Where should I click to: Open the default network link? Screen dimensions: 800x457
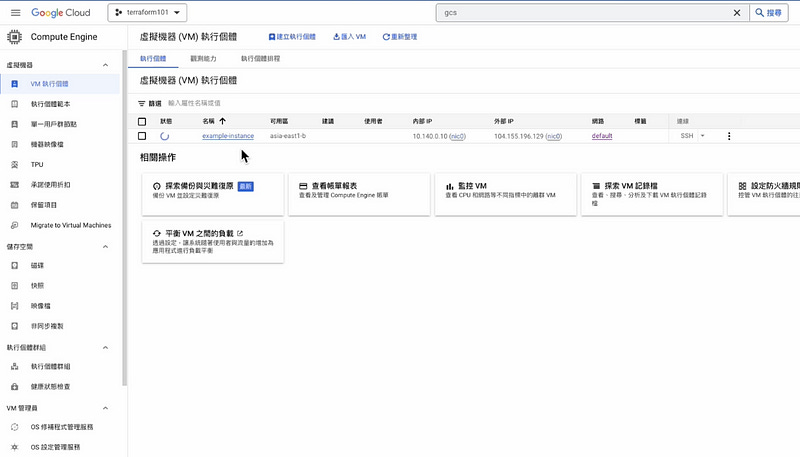point(602,136)
